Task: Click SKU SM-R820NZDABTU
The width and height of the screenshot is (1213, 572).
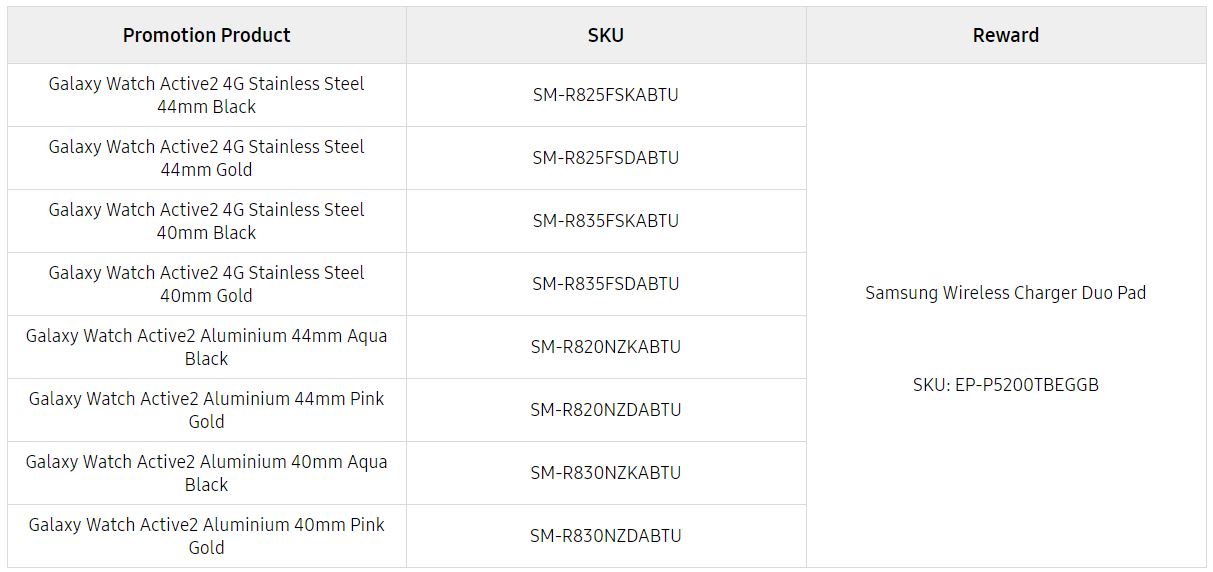Action: pos(605,410)
